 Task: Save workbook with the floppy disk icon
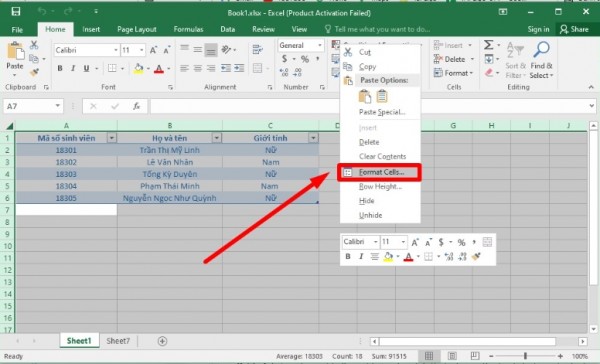[x=16, y=12]
